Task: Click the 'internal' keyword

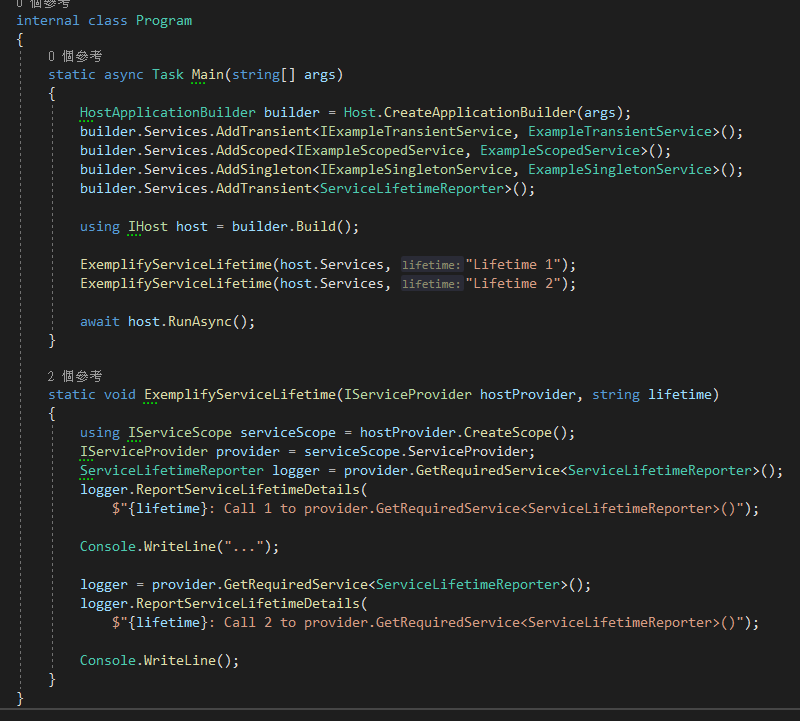Action: (47, 21)
